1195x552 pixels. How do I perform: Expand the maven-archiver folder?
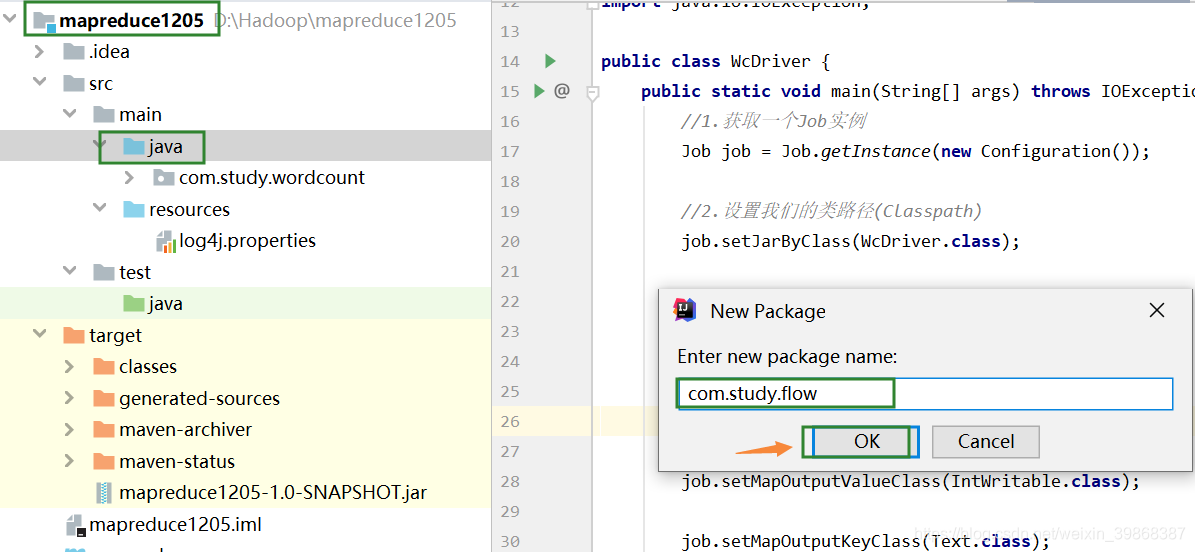click(x=69, y=429)
